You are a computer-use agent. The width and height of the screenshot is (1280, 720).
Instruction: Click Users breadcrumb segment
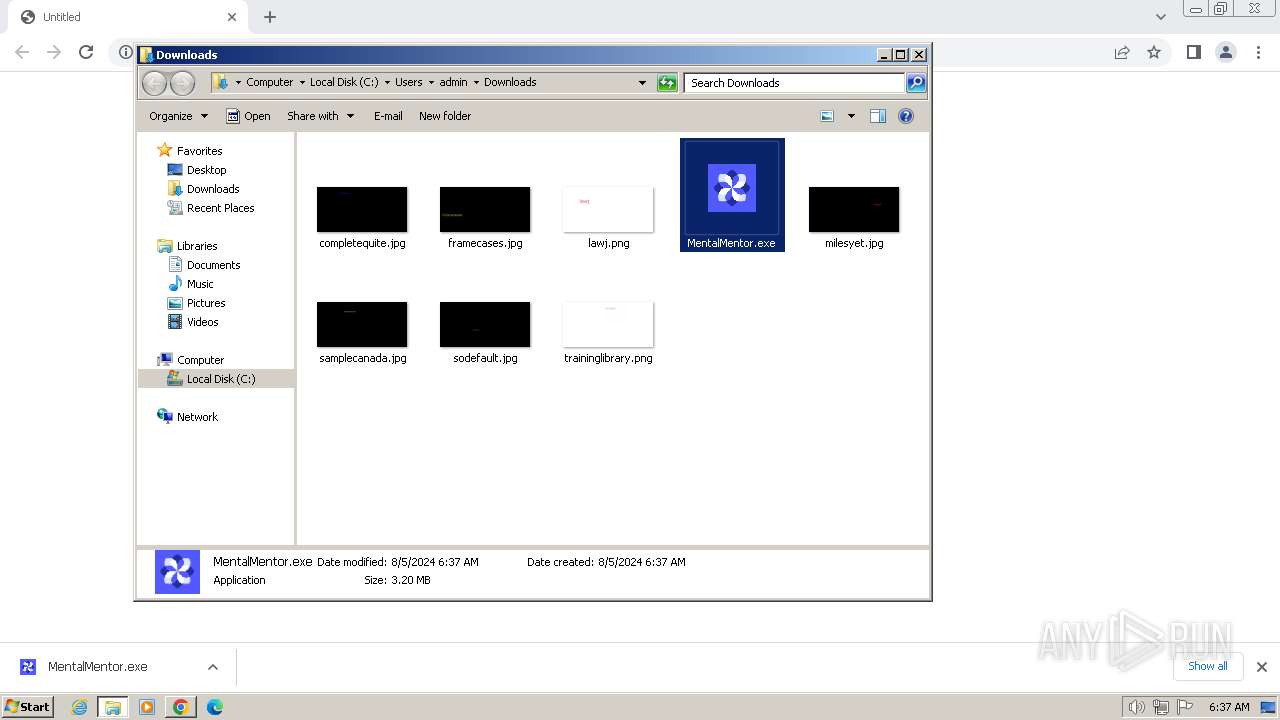click(x=408, y=83)
